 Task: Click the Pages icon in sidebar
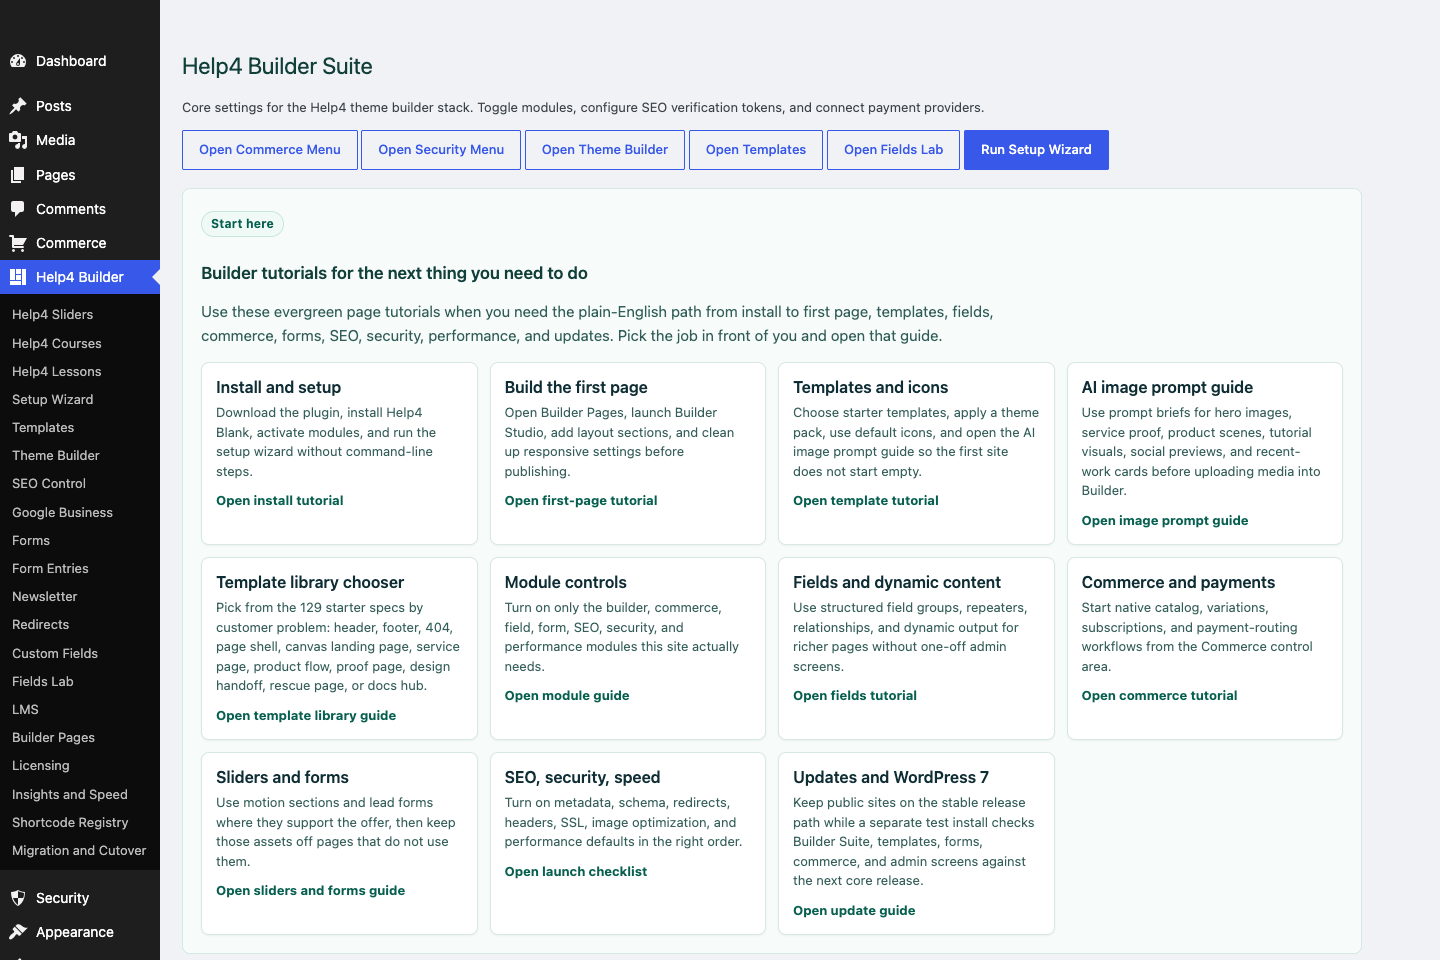tap(18, 175)
